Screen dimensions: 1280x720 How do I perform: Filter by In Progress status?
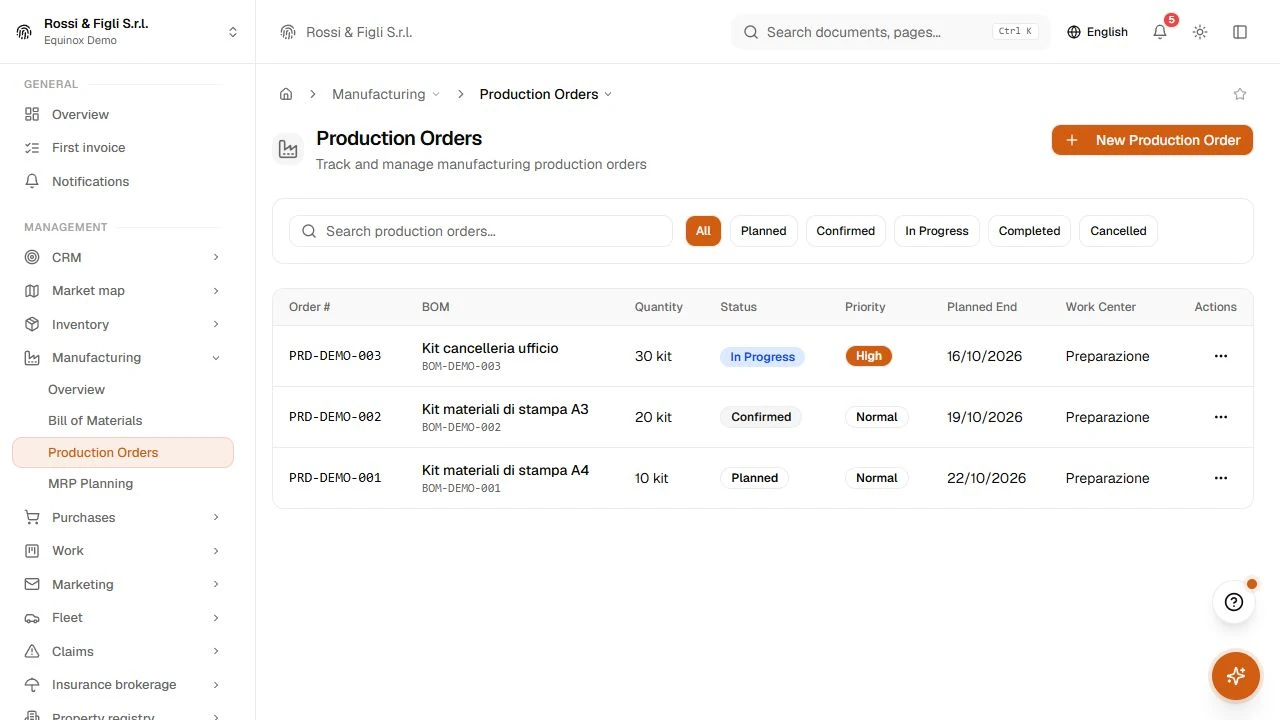point(937,231)
